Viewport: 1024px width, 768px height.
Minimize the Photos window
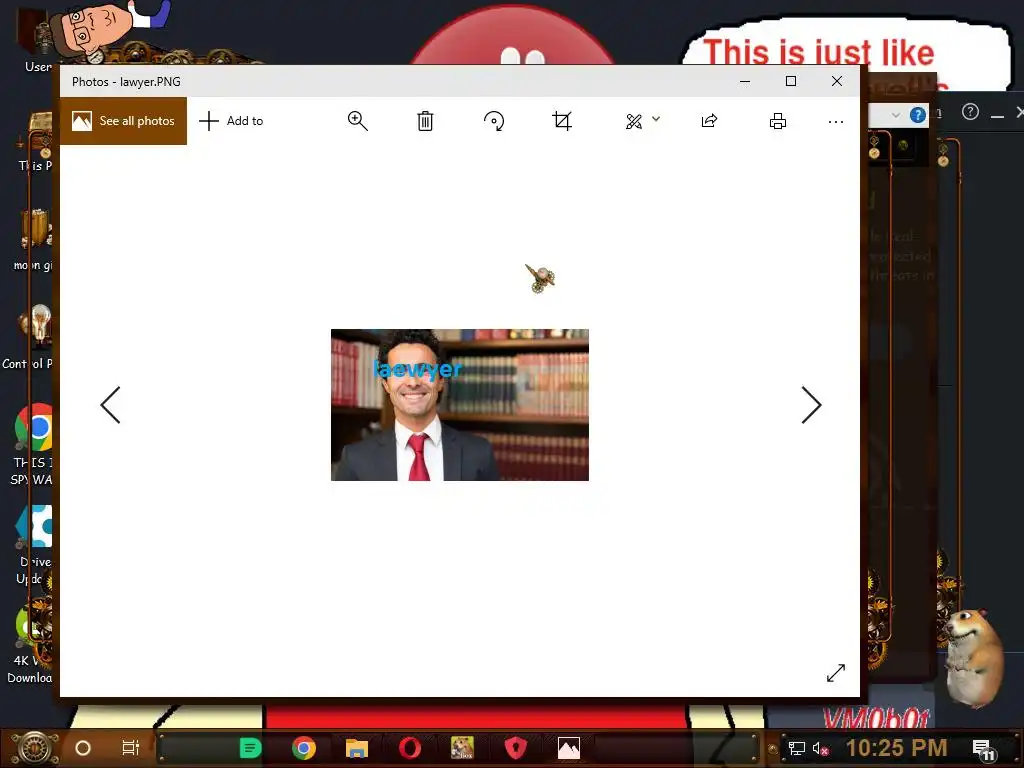coord(744,82)
